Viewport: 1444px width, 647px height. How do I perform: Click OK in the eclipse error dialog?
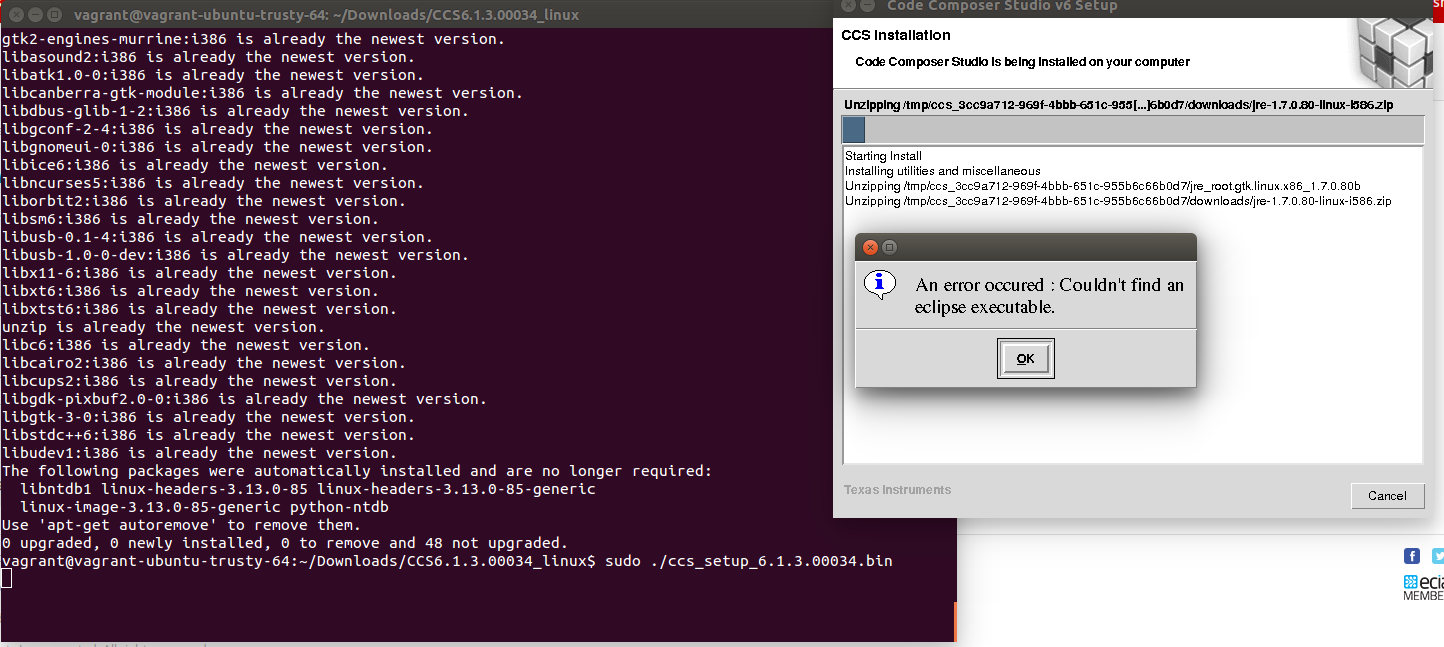click(x=1025, y=359)
